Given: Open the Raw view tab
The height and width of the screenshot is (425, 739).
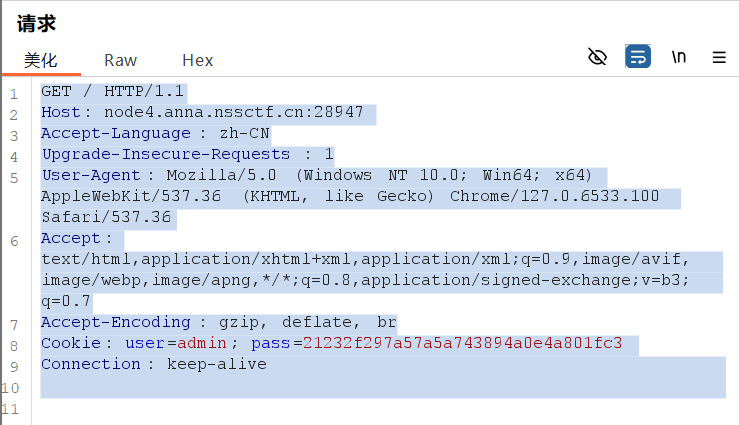Looking at the screenshot, I should (120, 60).
